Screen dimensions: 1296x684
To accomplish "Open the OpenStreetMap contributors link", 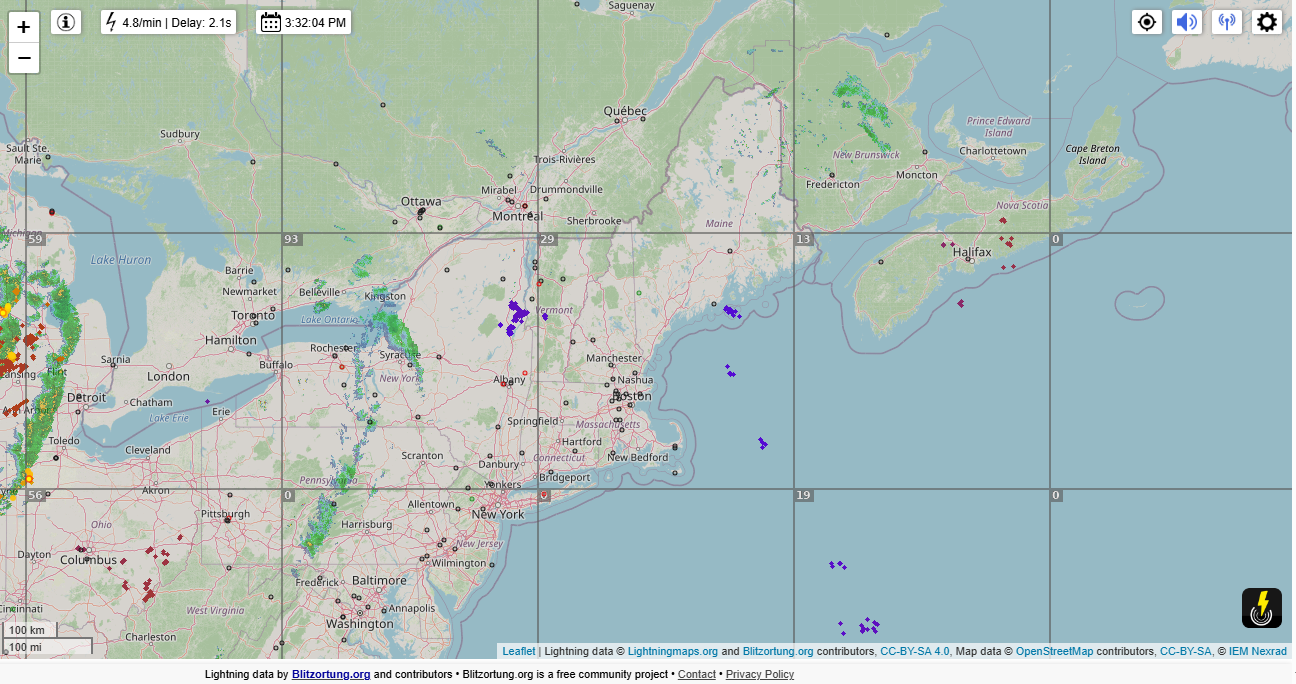I will click(1054, 651).
